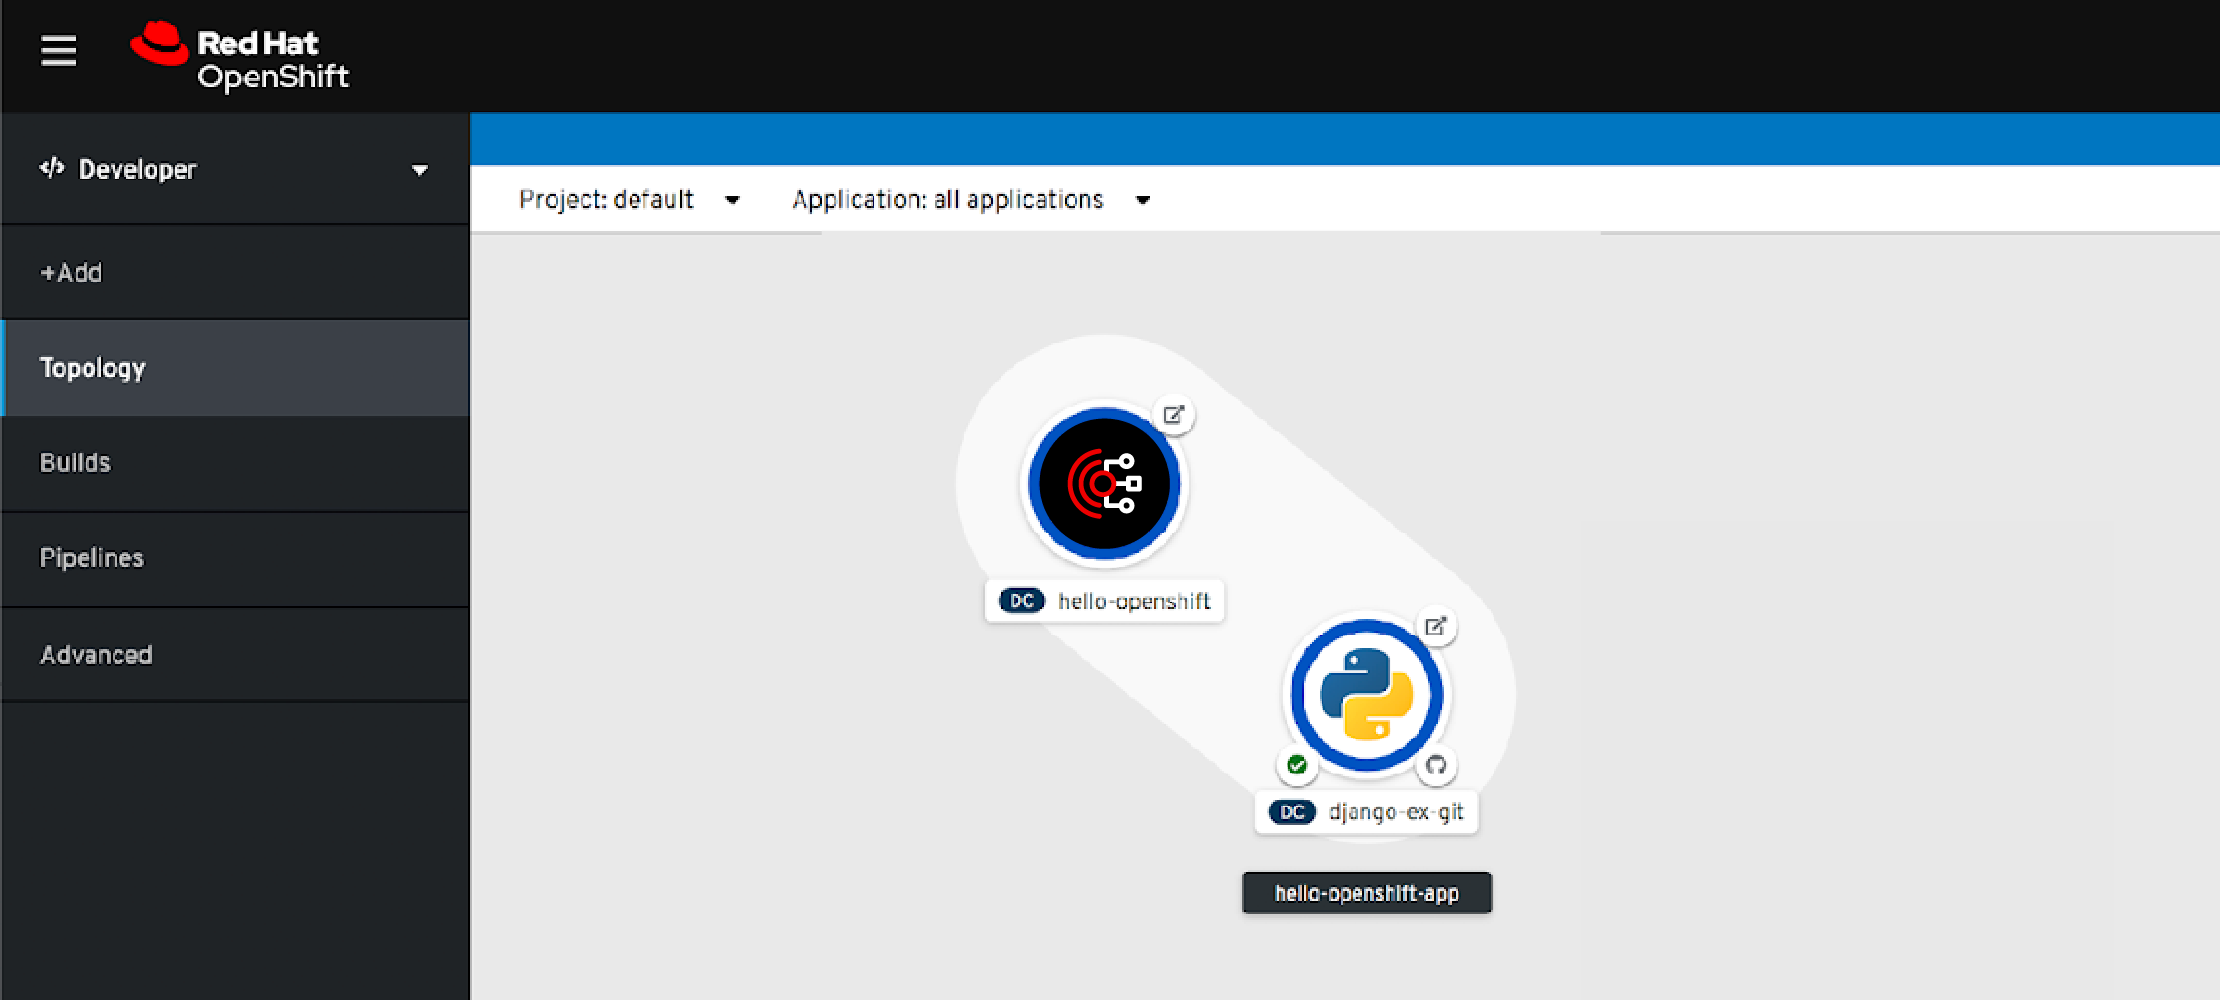Viewport: 2220px width, 1000px height.
Task: Navigate to Builds section
Action: (x=75, y=463)
